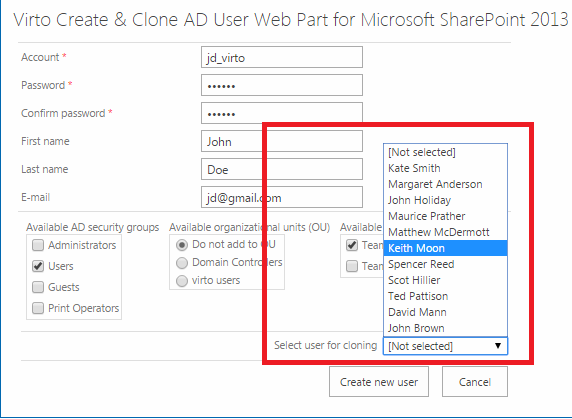Choose Maurice Prather from the list
The width and height of the screenshot is (572, 419).
click(445, 216)
